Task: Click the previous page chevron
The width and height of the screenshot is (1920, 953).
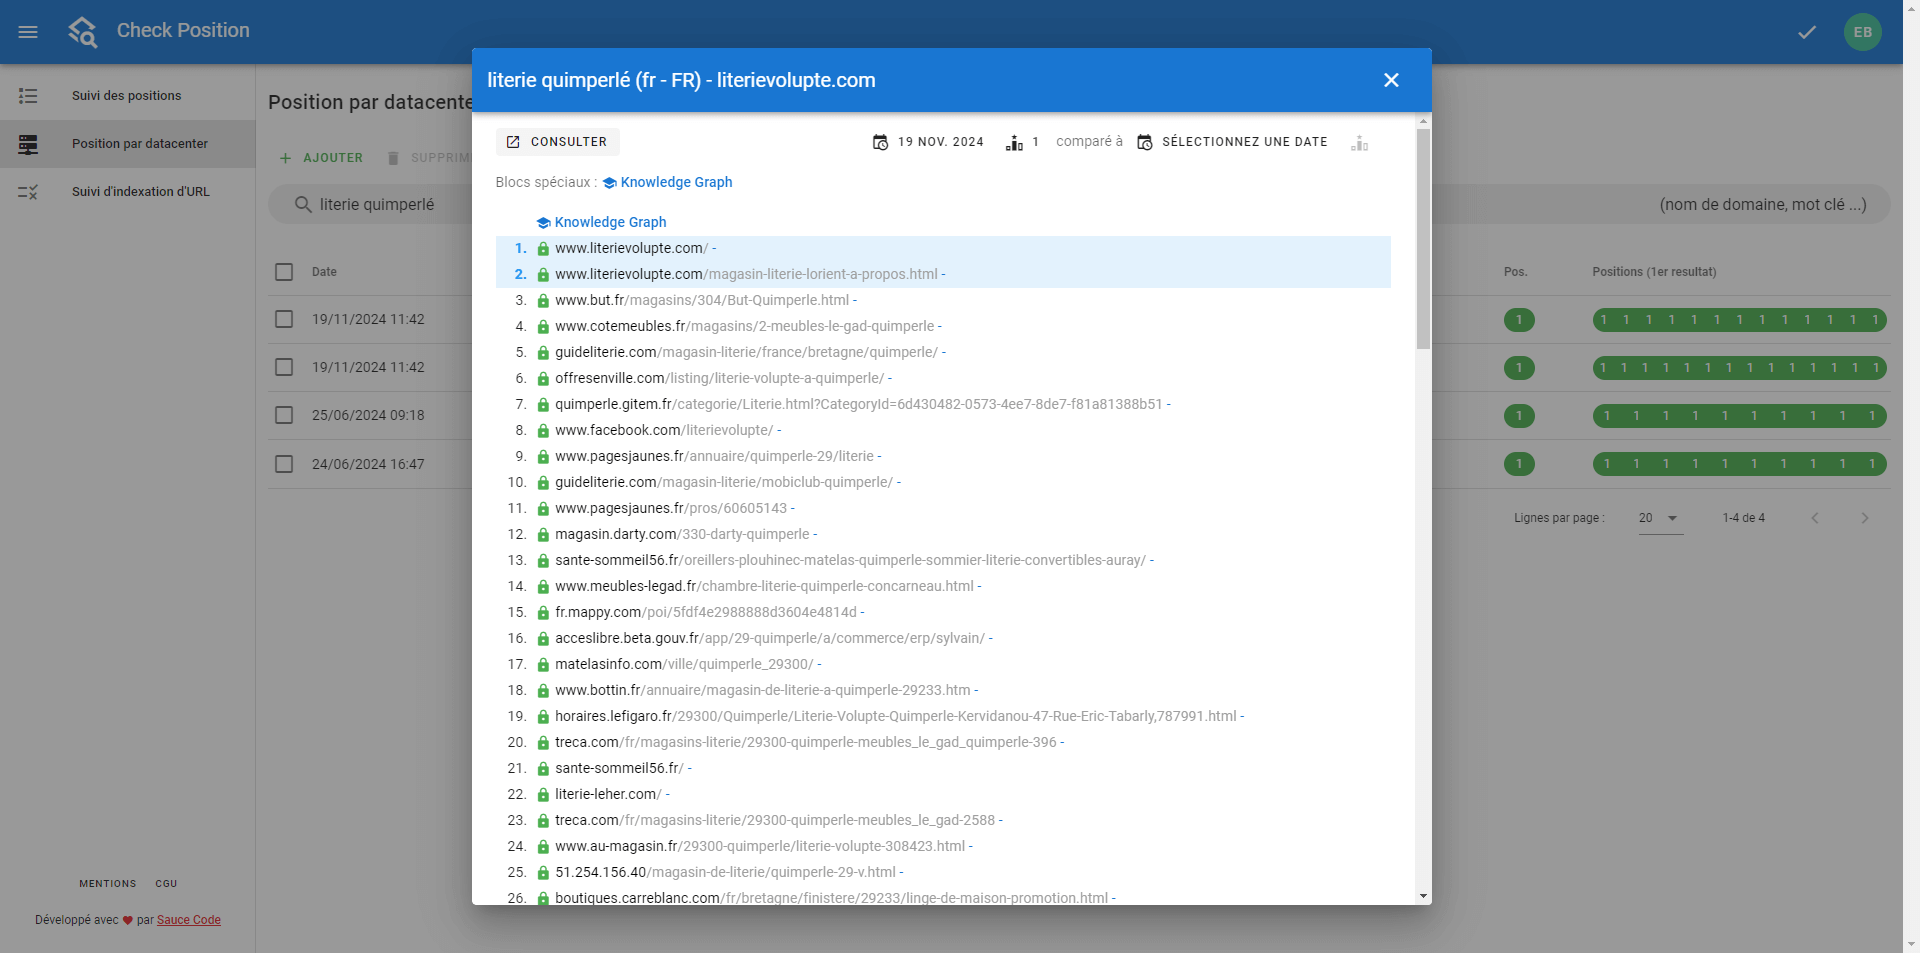Action: [1815, 518]
